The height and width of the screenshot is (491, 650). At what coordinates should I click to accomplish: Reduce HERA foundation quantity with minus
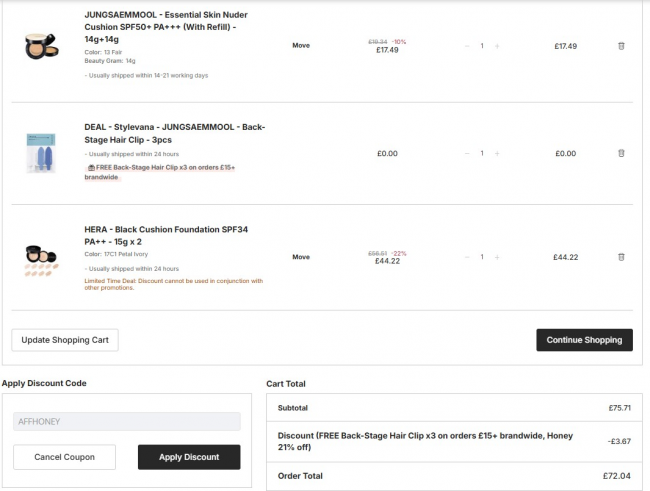[x=466, y=257]
